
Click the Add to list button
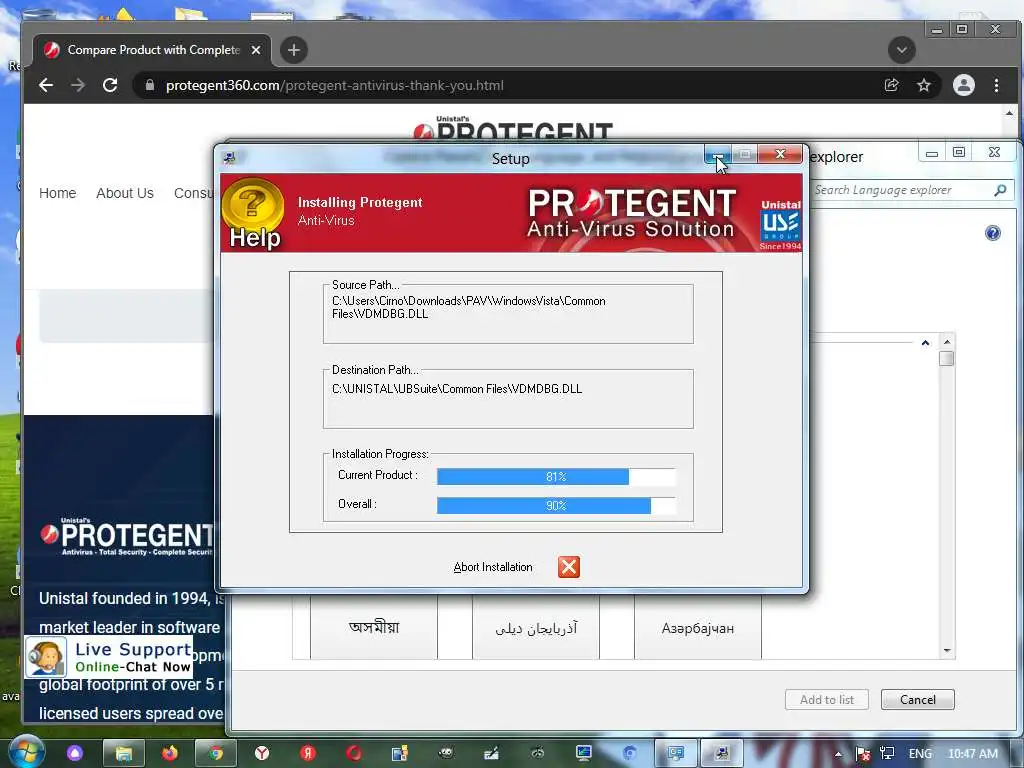coord(827,699)
